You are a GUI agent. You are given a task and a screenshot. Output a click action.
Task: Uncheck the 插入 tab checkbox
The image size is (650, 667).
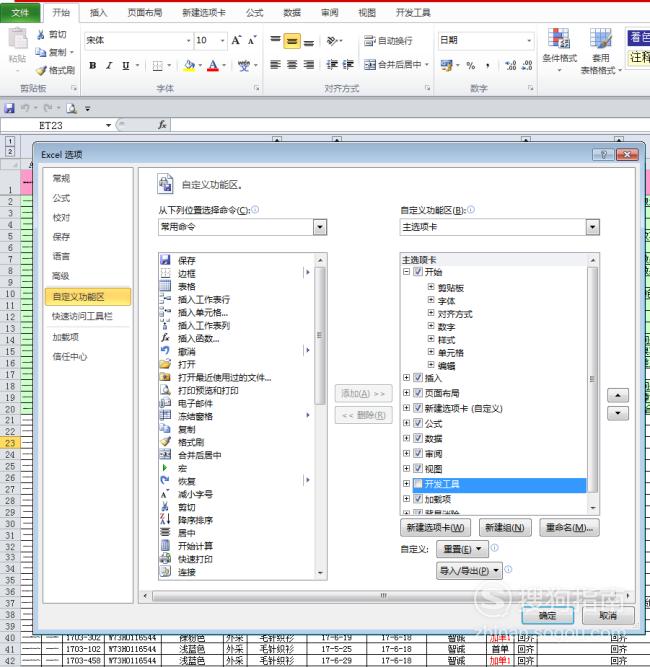[x=418, y=377]
